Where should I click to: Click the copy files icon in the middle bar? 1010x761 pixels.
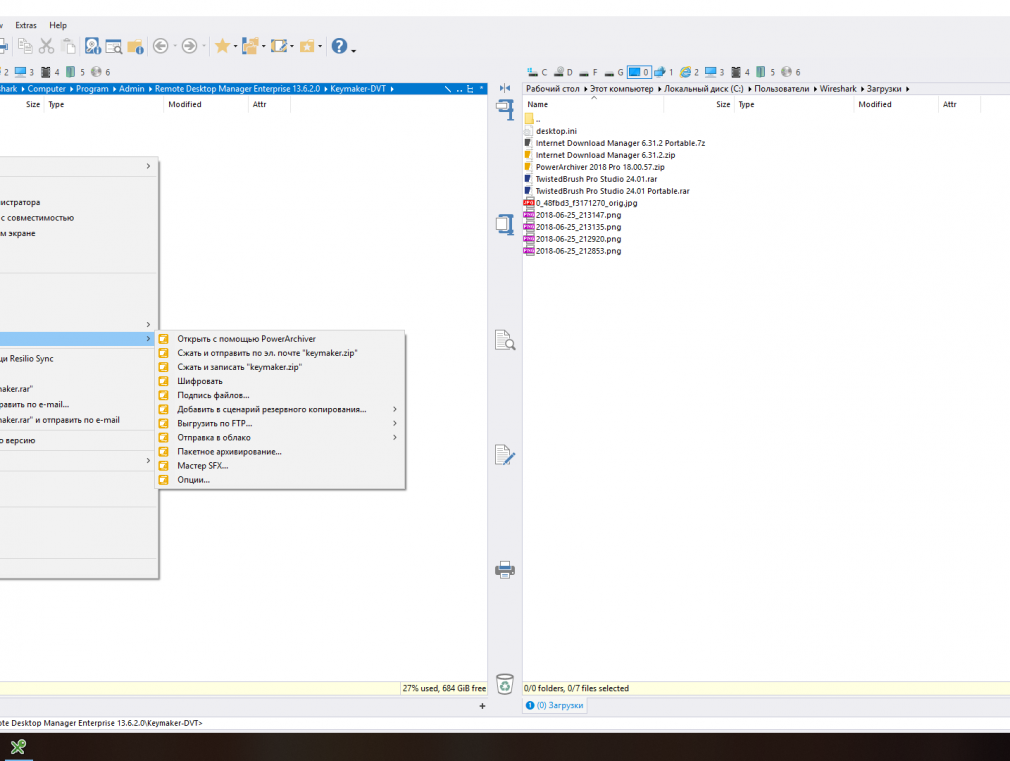(x=505, y=224)
